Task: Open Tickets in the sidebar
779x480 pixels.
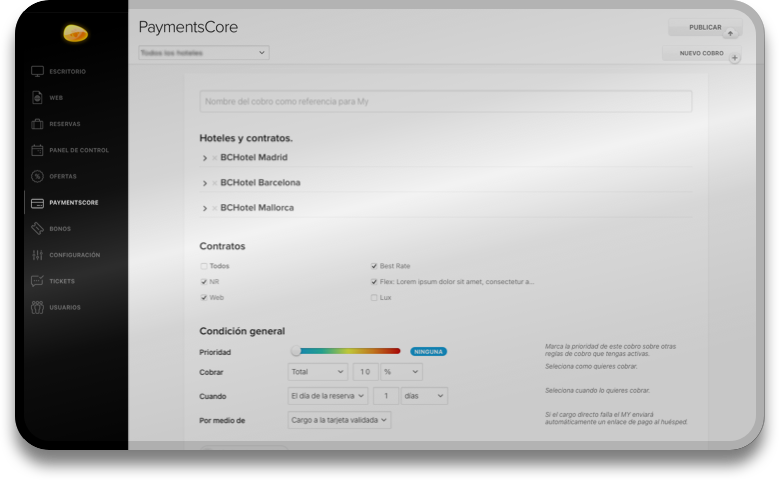Action: click(62, 281)
